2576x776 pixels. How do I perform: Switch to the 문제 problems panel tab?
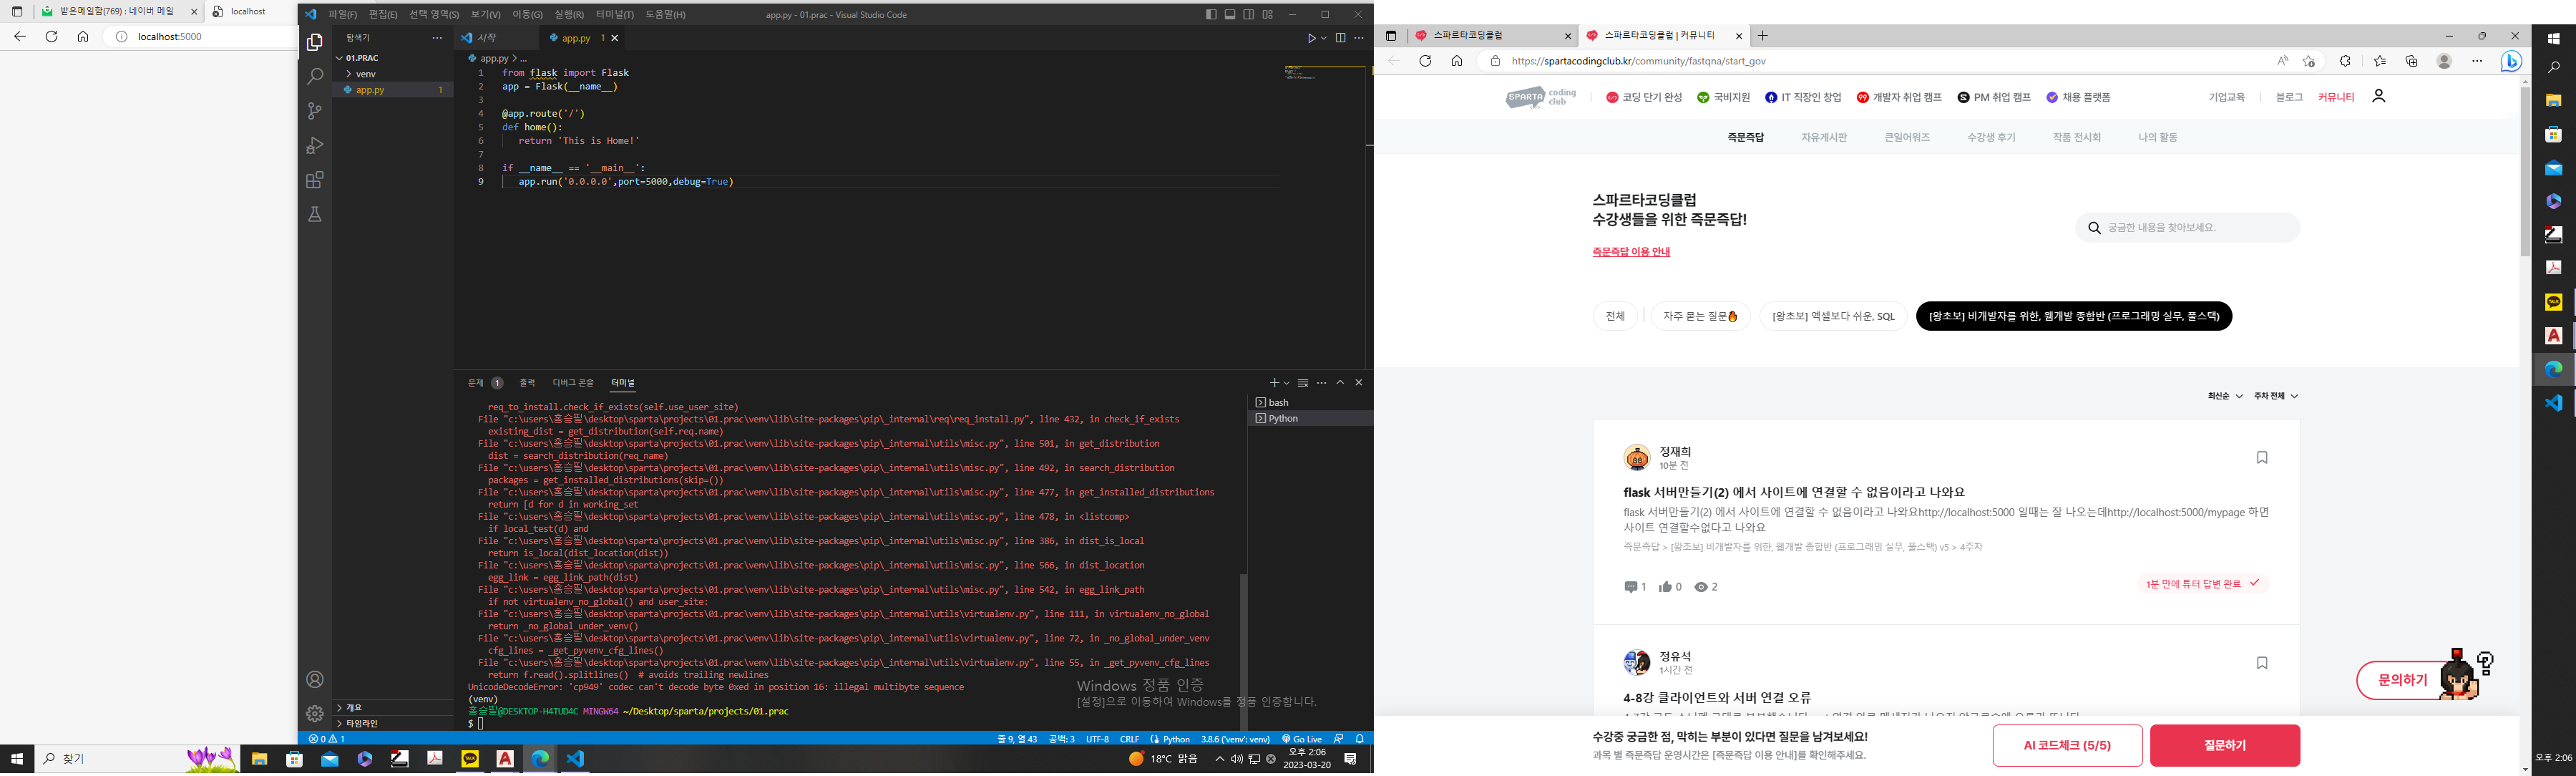tap(485, 383)
